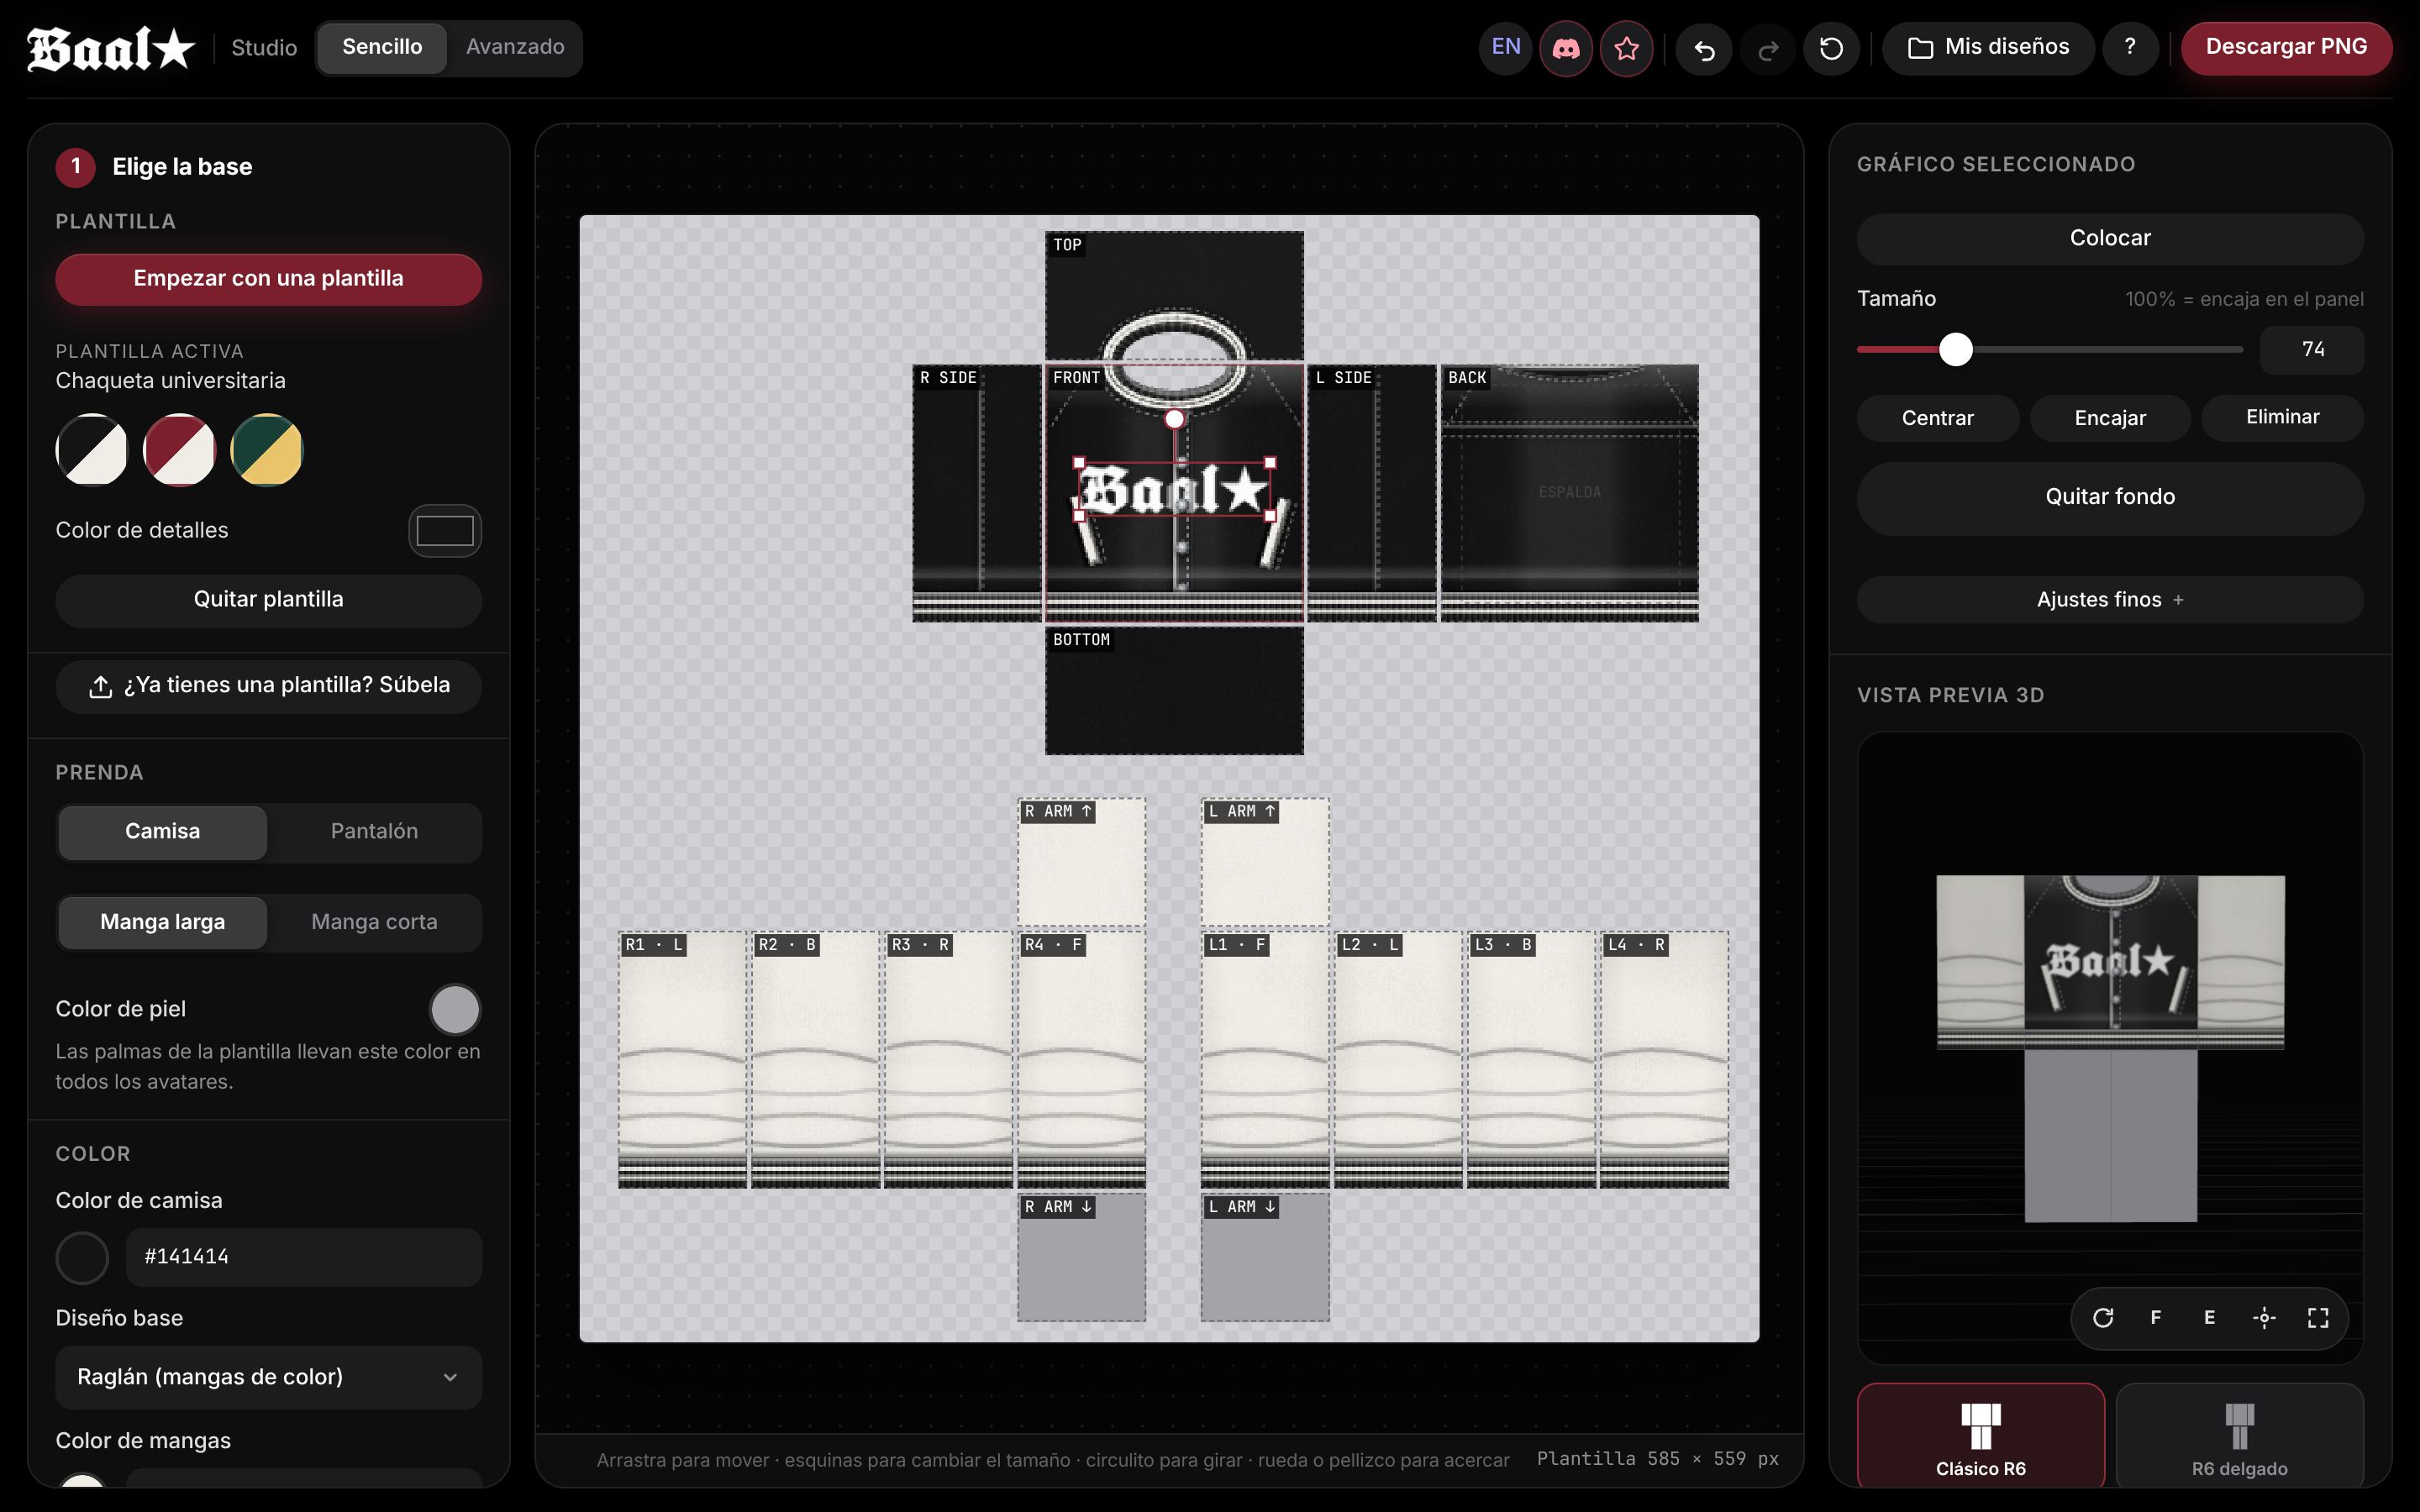Switch to Sencillo mode

point(382,48)
